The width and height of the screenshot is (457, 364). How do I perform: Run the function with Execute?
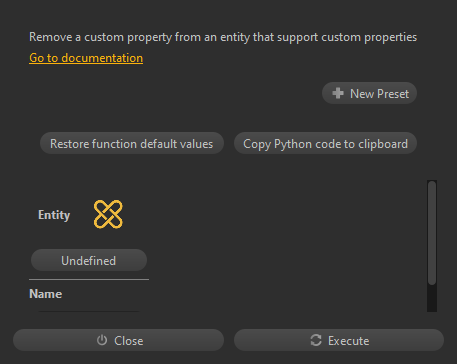[x=339, y=340]
